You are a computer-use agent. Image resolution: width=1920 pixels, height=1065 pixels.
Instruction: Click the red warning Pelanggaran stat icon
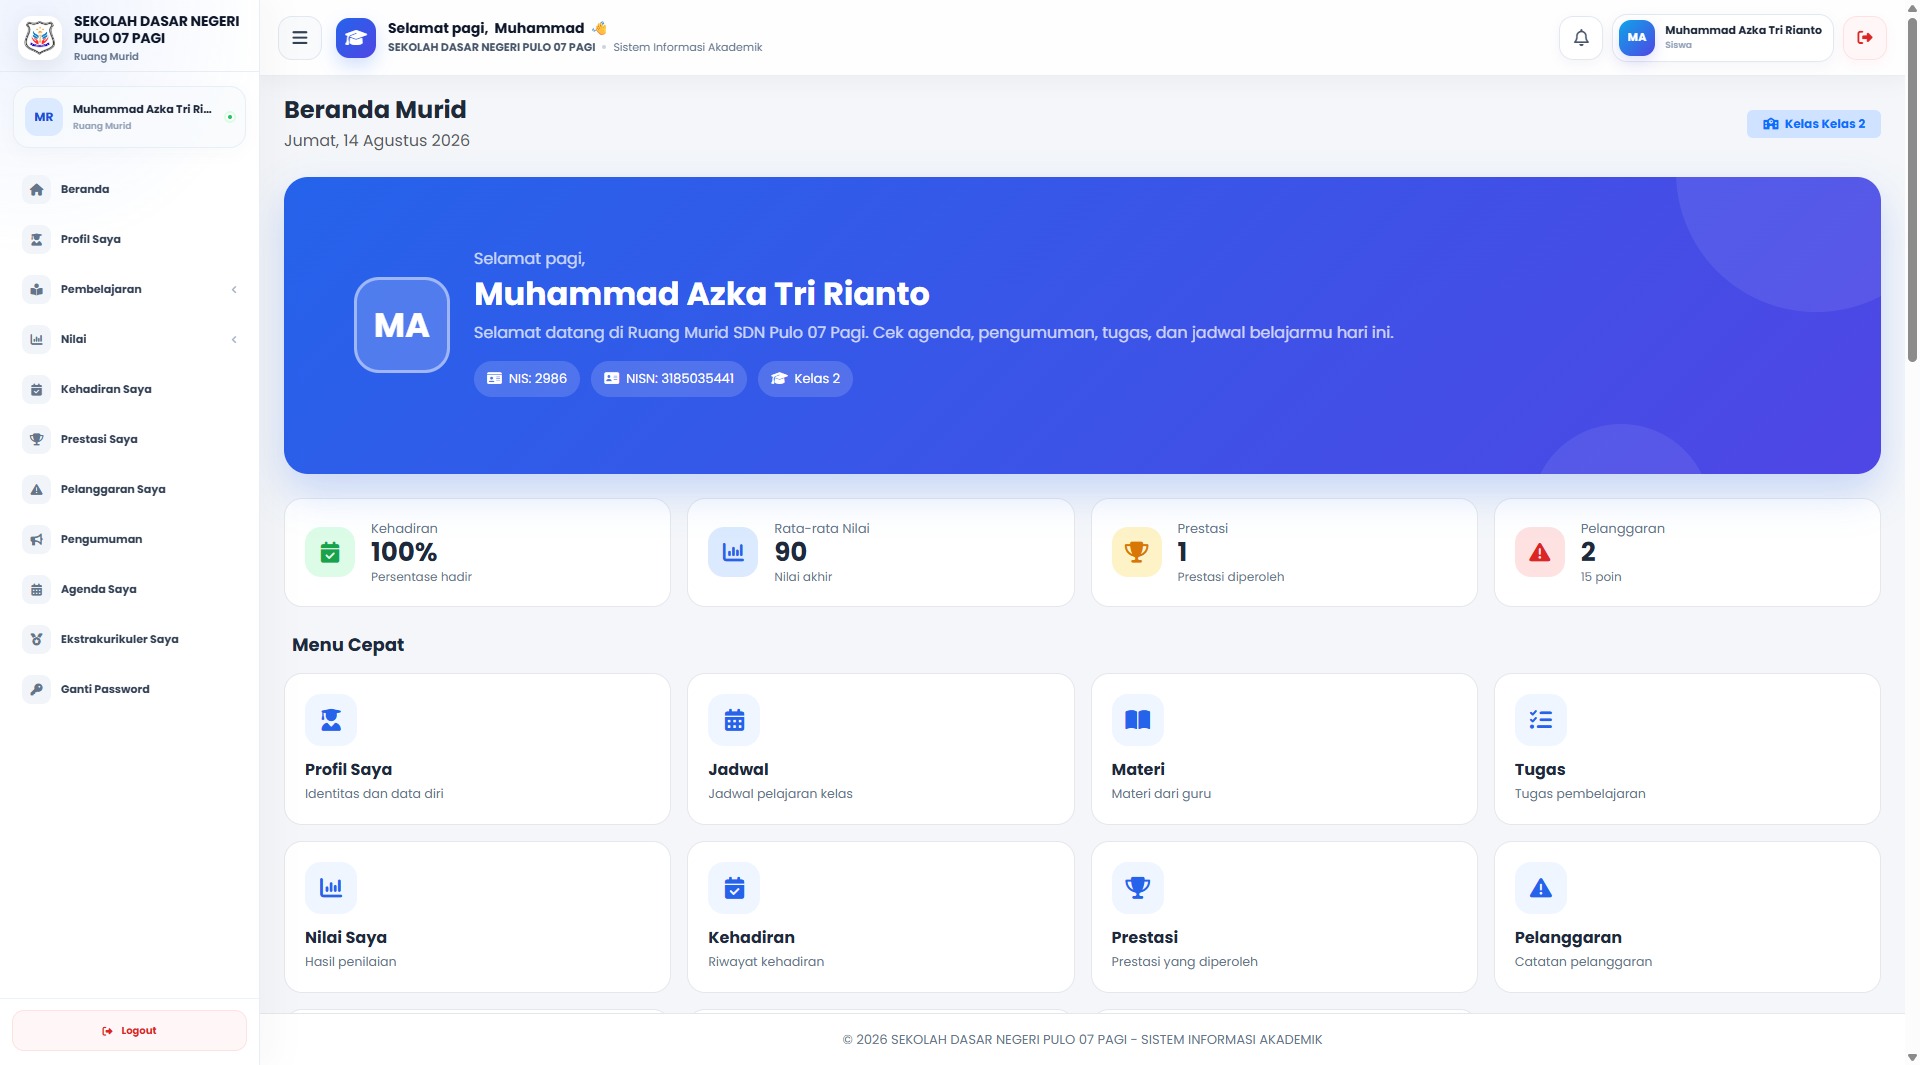coord(1540,552)
